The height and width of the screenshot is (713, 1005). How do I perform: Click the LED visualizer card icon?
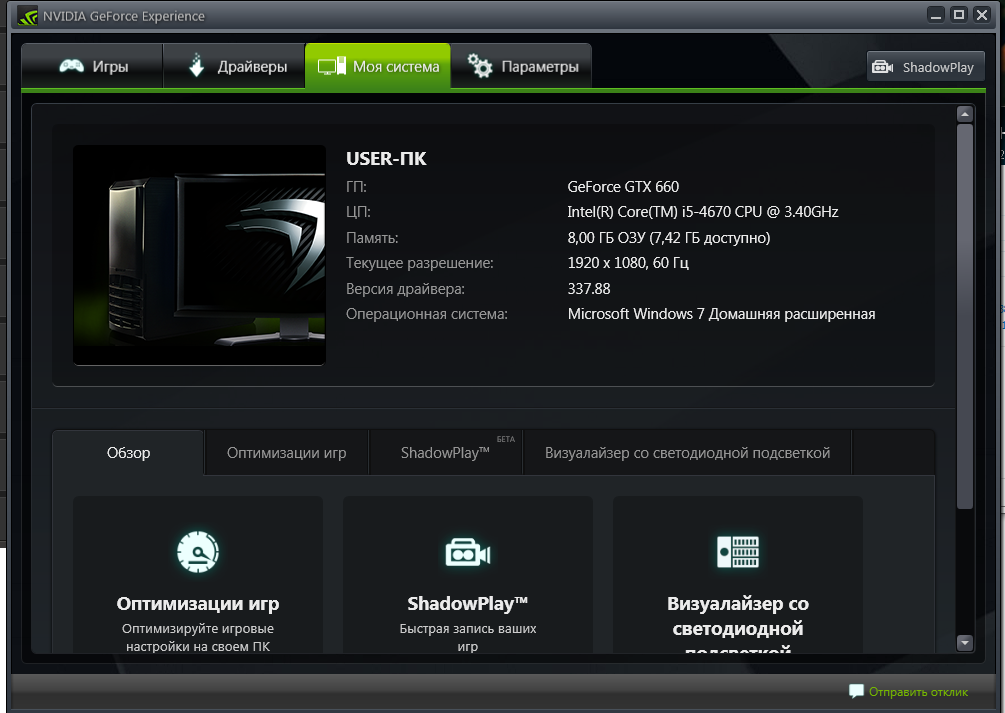click(x=738, y=552)
